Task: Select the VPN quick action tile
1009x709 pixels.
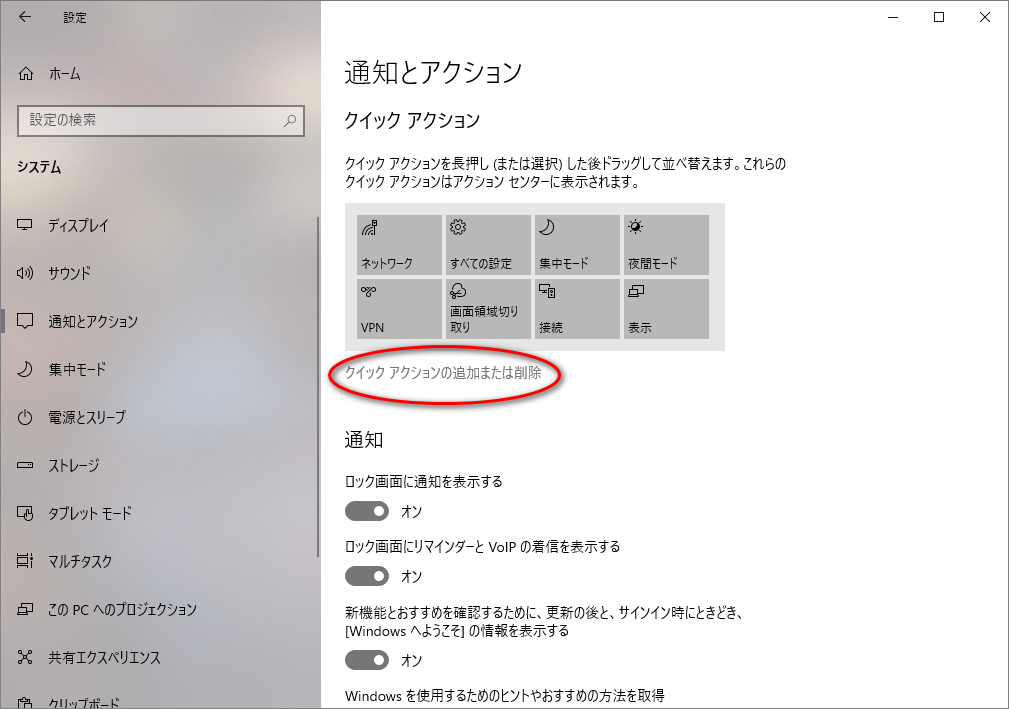Action: coord(399,309)
